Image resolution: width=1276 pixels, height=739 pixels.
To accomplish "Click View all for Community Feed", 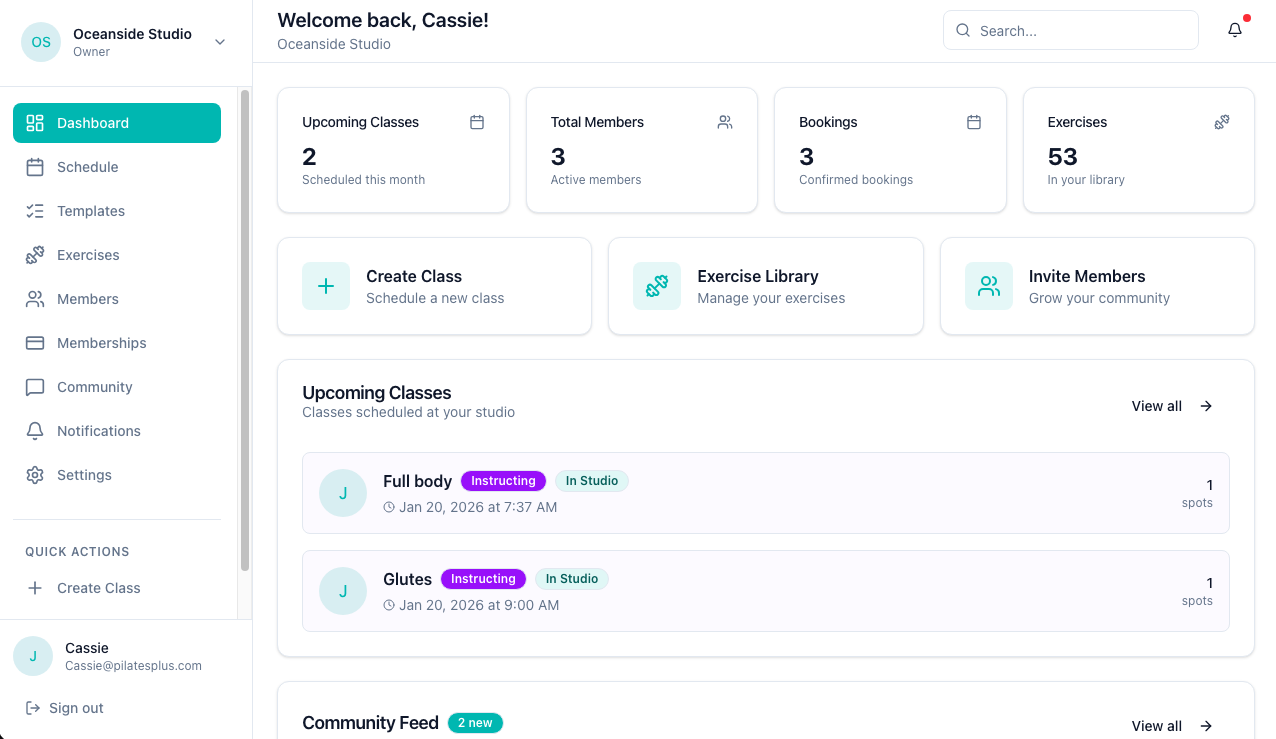I will point(1171,726).
